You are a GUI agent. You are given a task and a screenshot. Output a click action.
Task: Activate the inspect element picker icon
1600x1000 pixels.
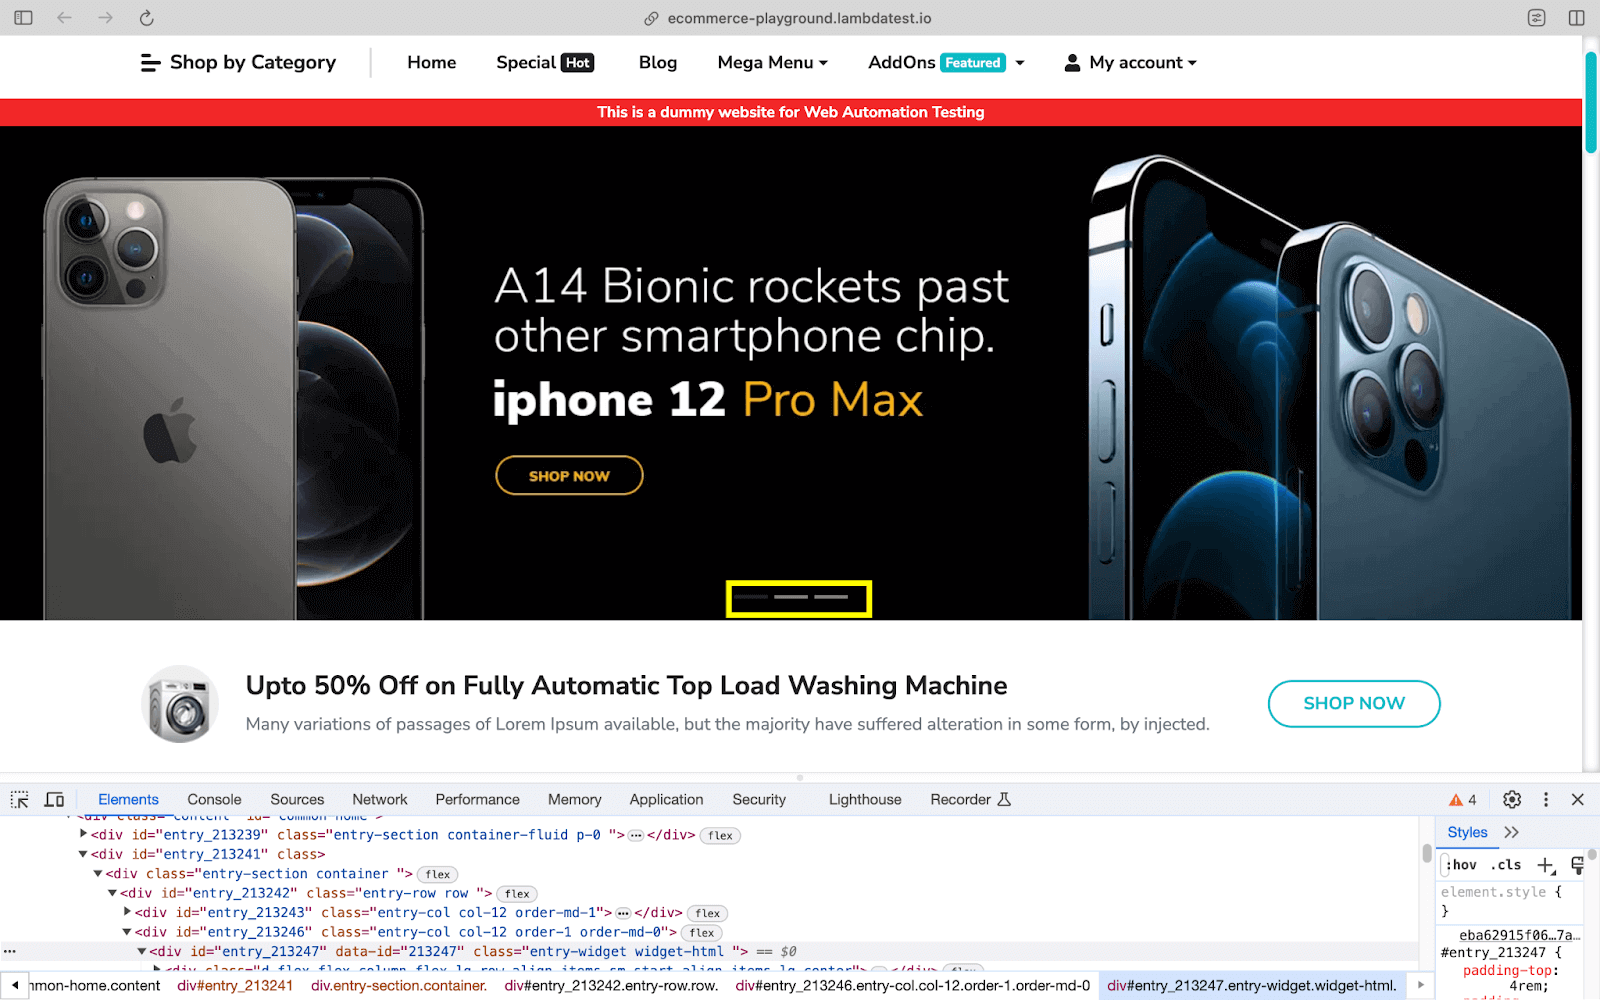[x=19, y=799]
